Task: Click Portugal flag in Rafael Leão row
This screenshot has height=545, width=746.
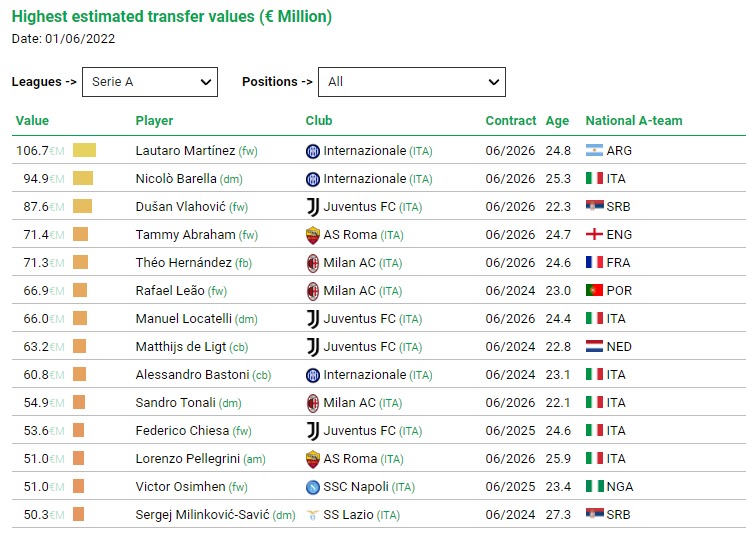Action: [594, 290]
